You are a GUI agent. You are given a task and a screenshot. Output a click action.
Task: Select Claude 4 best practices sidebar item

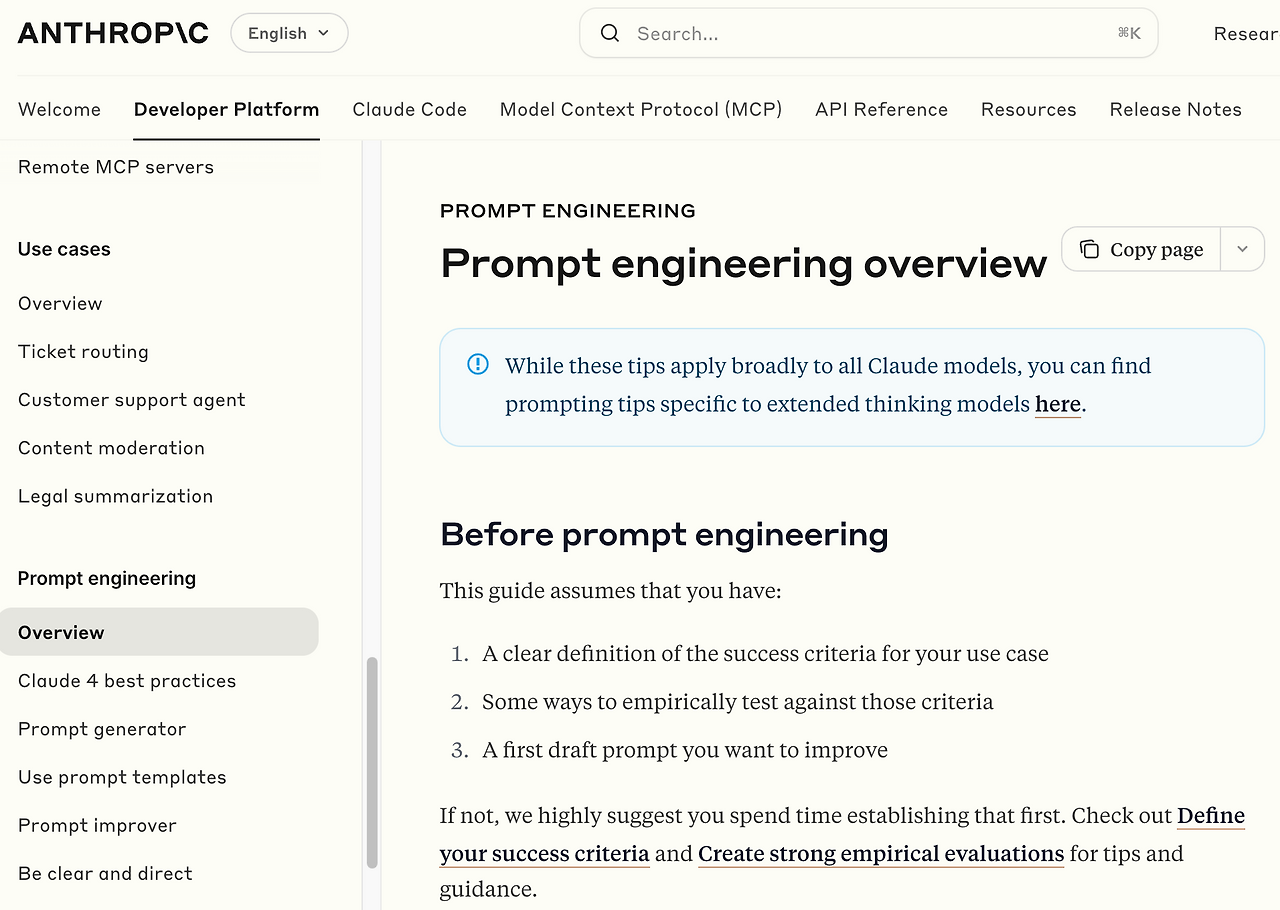127,680
